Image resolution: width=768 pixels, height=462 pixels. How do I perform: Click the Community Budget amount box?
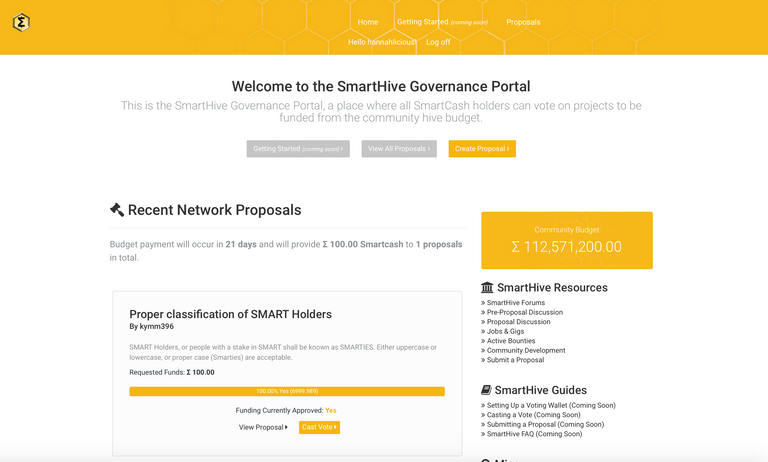click(567, 241)
